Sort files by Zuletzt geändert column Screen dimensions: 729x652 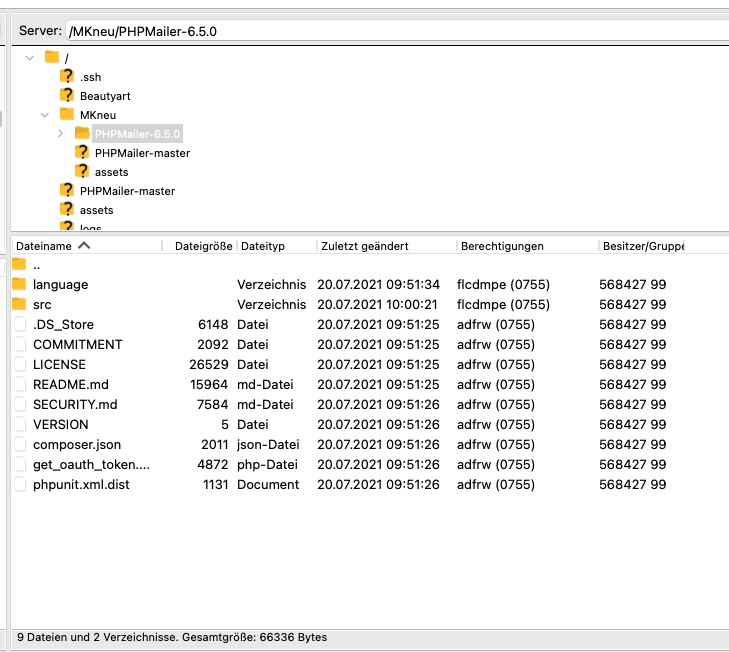(365, 246)
